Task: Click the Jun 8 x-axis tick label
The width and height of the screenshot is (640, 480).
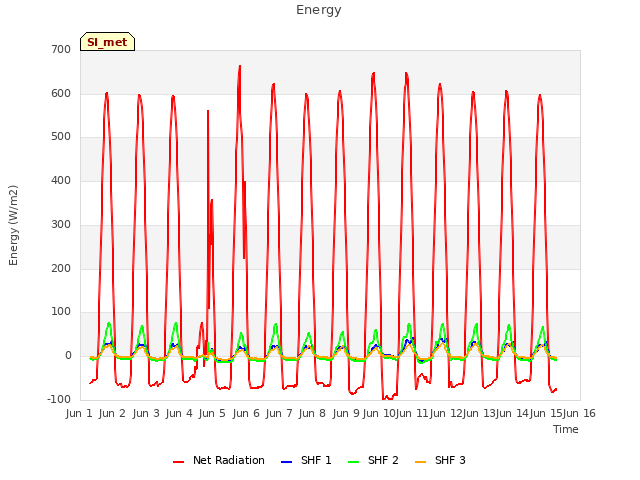Action: (312, 413)
